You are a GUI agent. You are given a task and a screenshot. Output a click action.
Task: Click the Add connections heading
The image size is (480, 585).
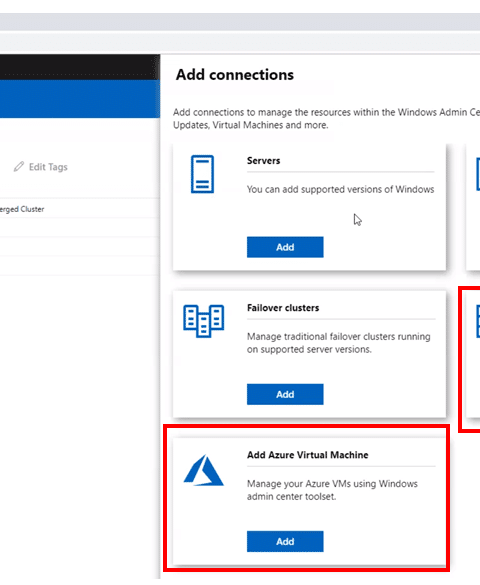point(235,75)
